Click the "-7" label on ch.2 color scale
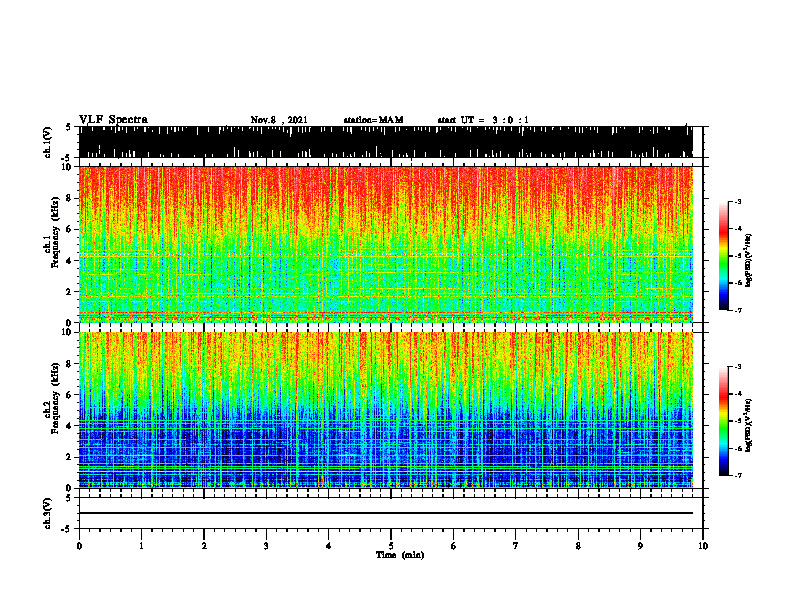The image size is (792, 612). [738, 476]
